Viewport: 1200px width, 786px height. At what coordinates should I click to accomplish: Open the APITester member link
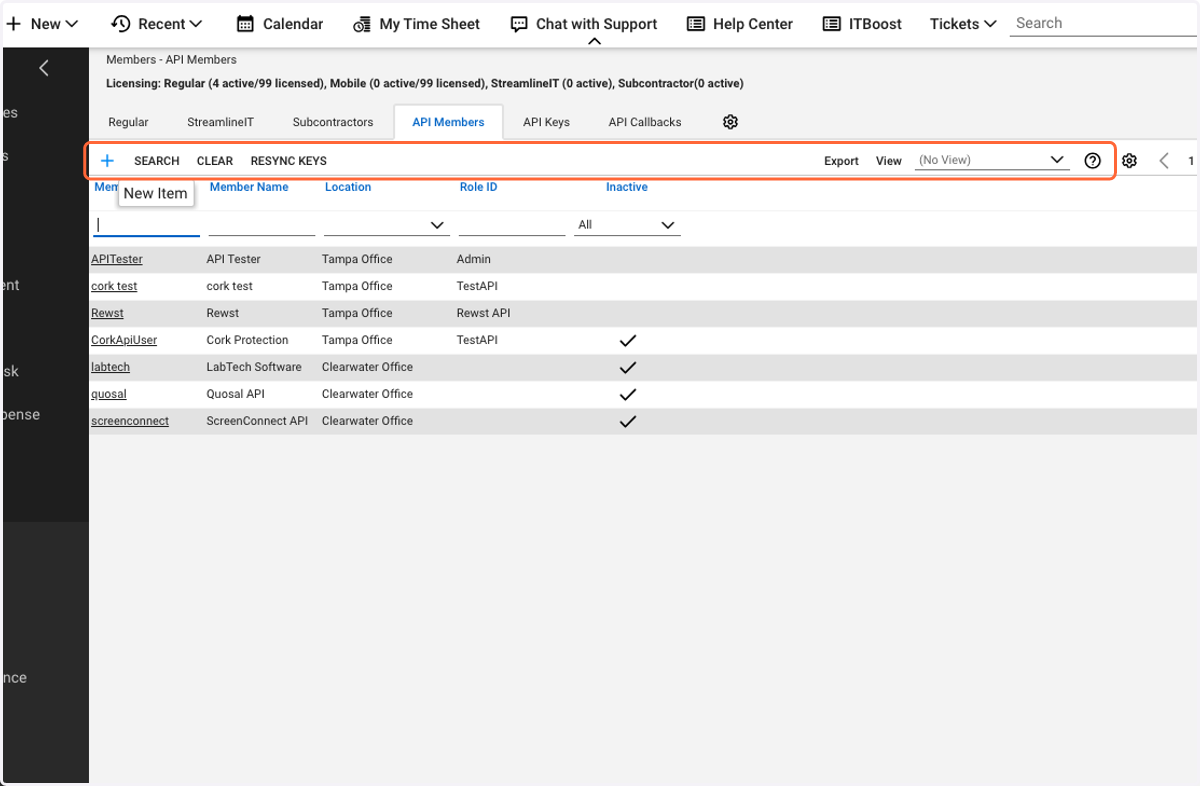pos(117,259)
